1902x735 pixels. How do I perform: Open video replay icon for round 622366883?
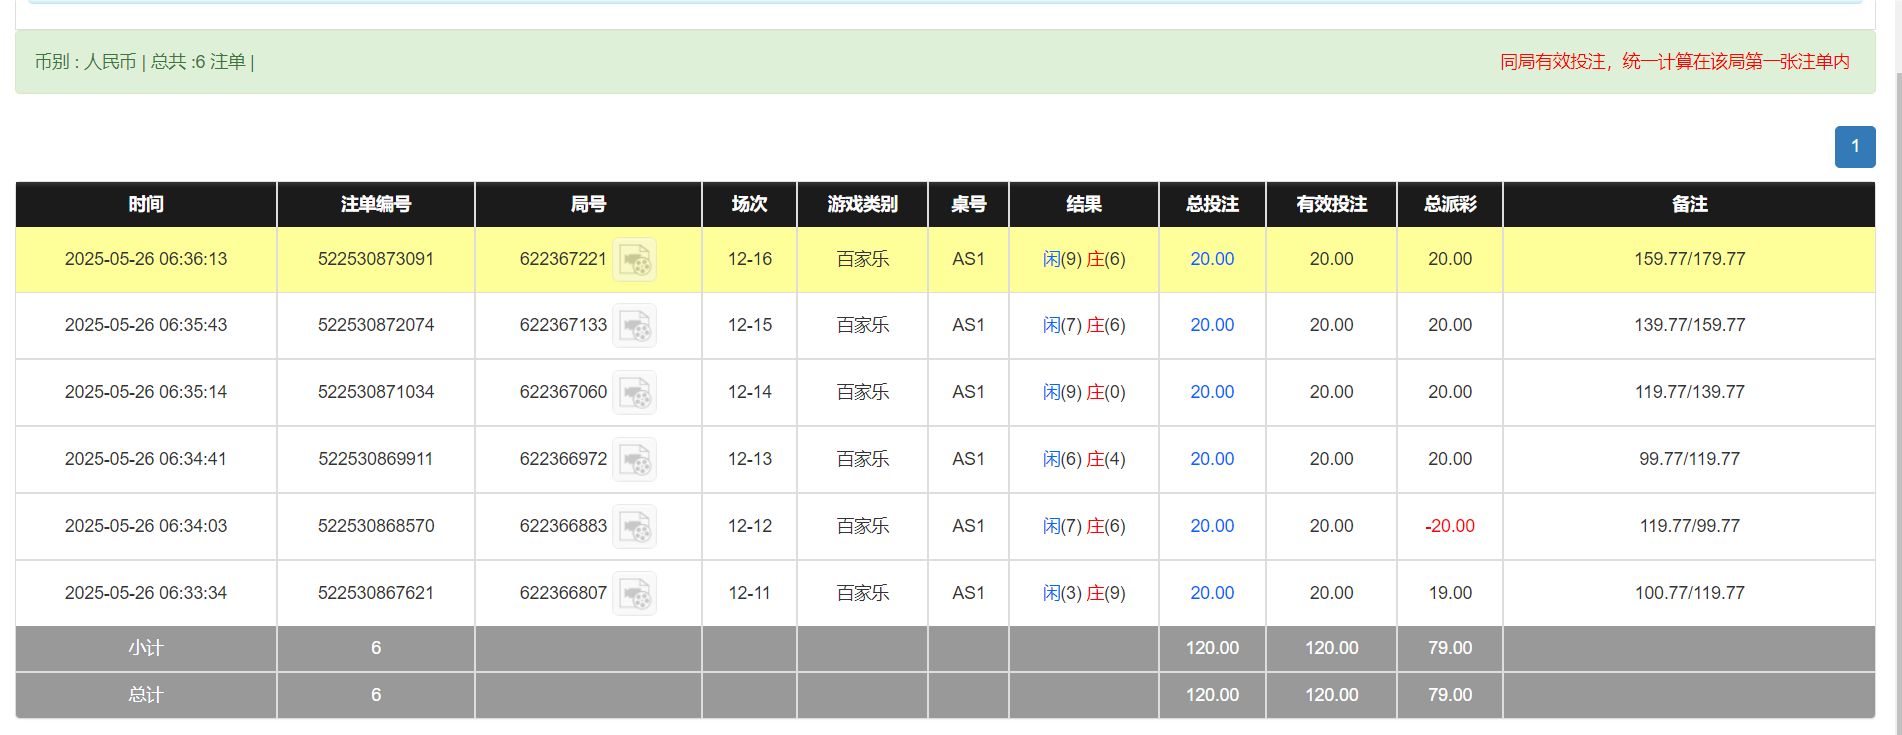click(x=634, y=527)
